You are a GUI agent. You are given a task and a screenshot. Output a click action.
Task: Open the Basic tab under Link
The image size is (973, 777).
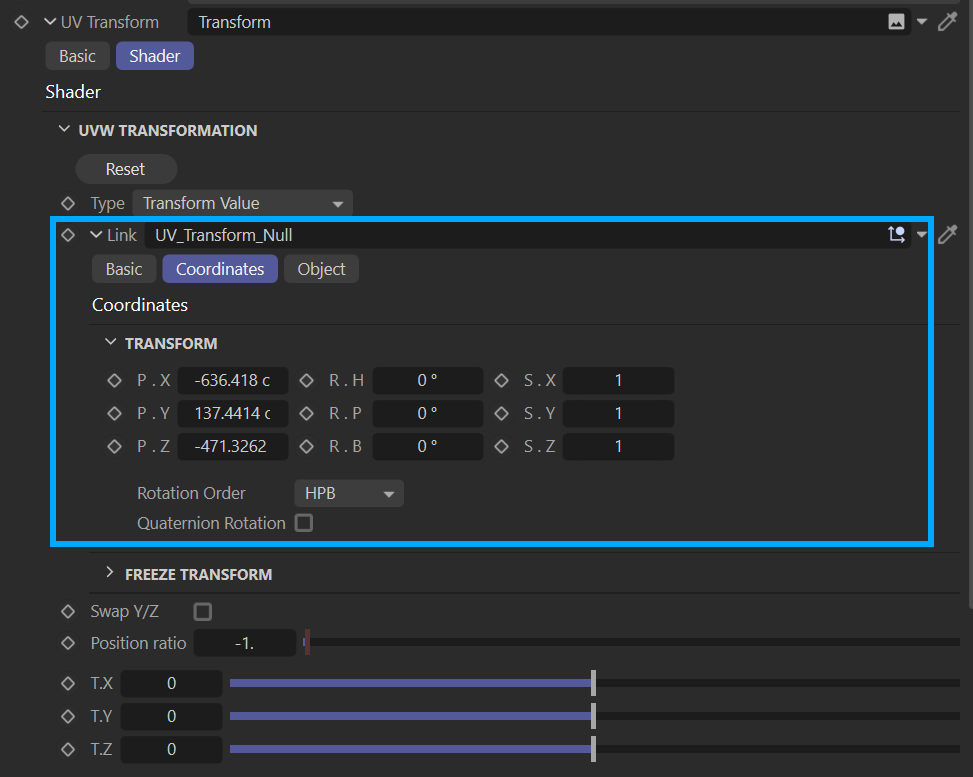[x=124, y=269]
